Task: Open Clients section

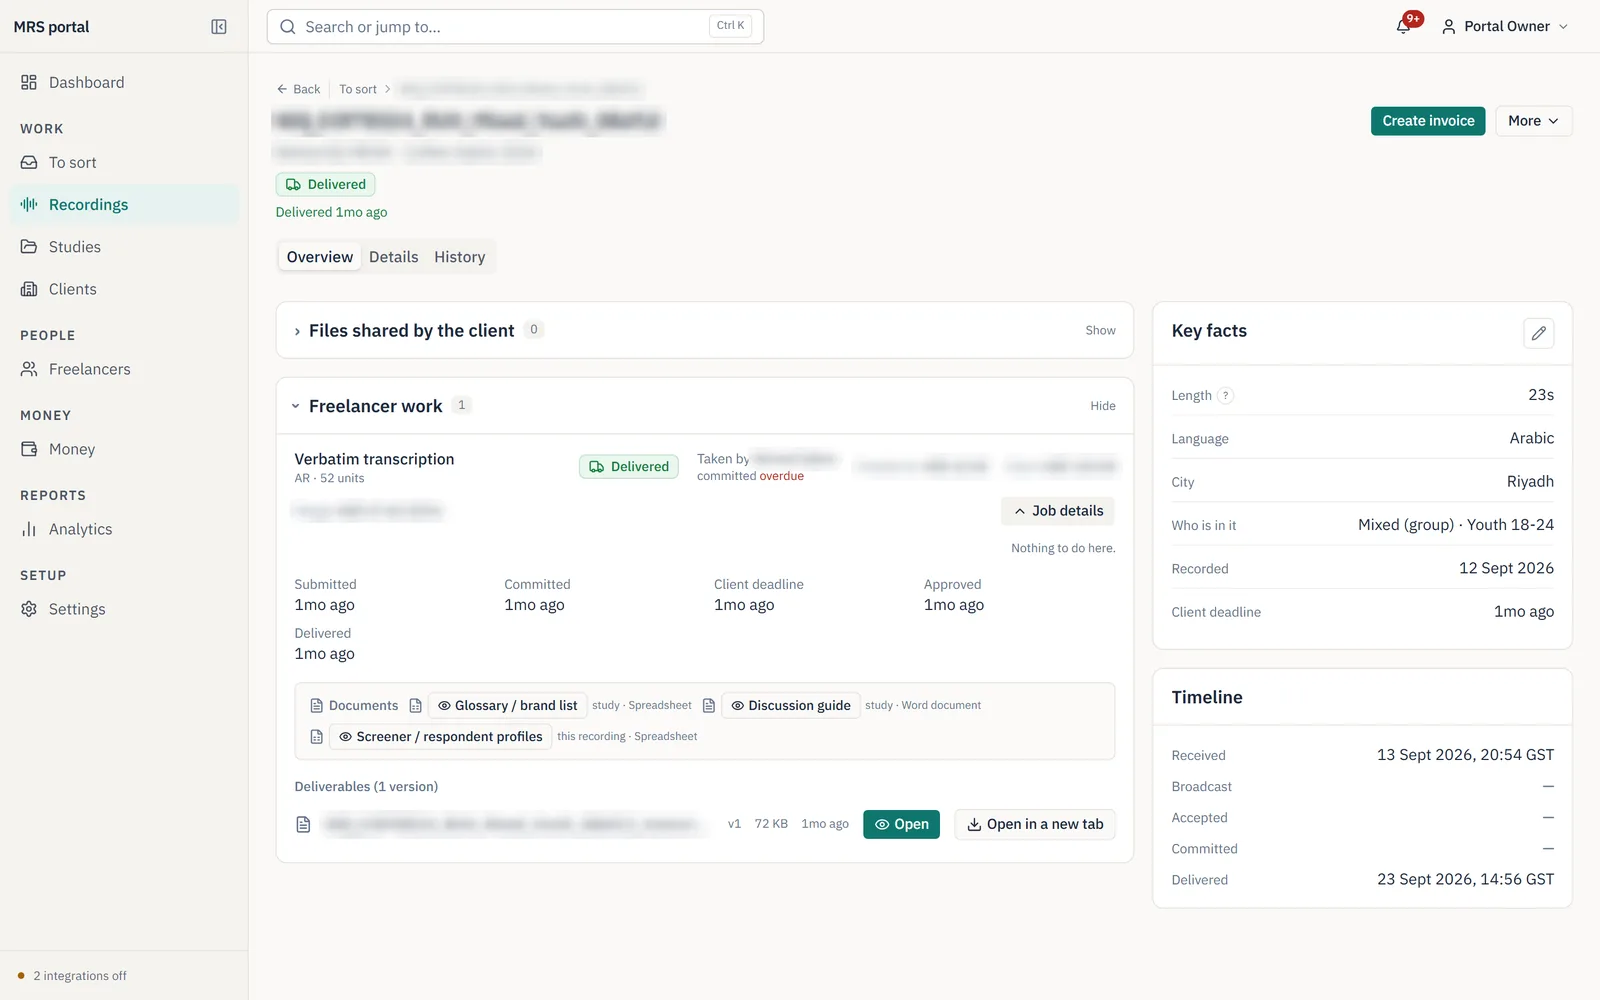Action: tap(124, 289)
